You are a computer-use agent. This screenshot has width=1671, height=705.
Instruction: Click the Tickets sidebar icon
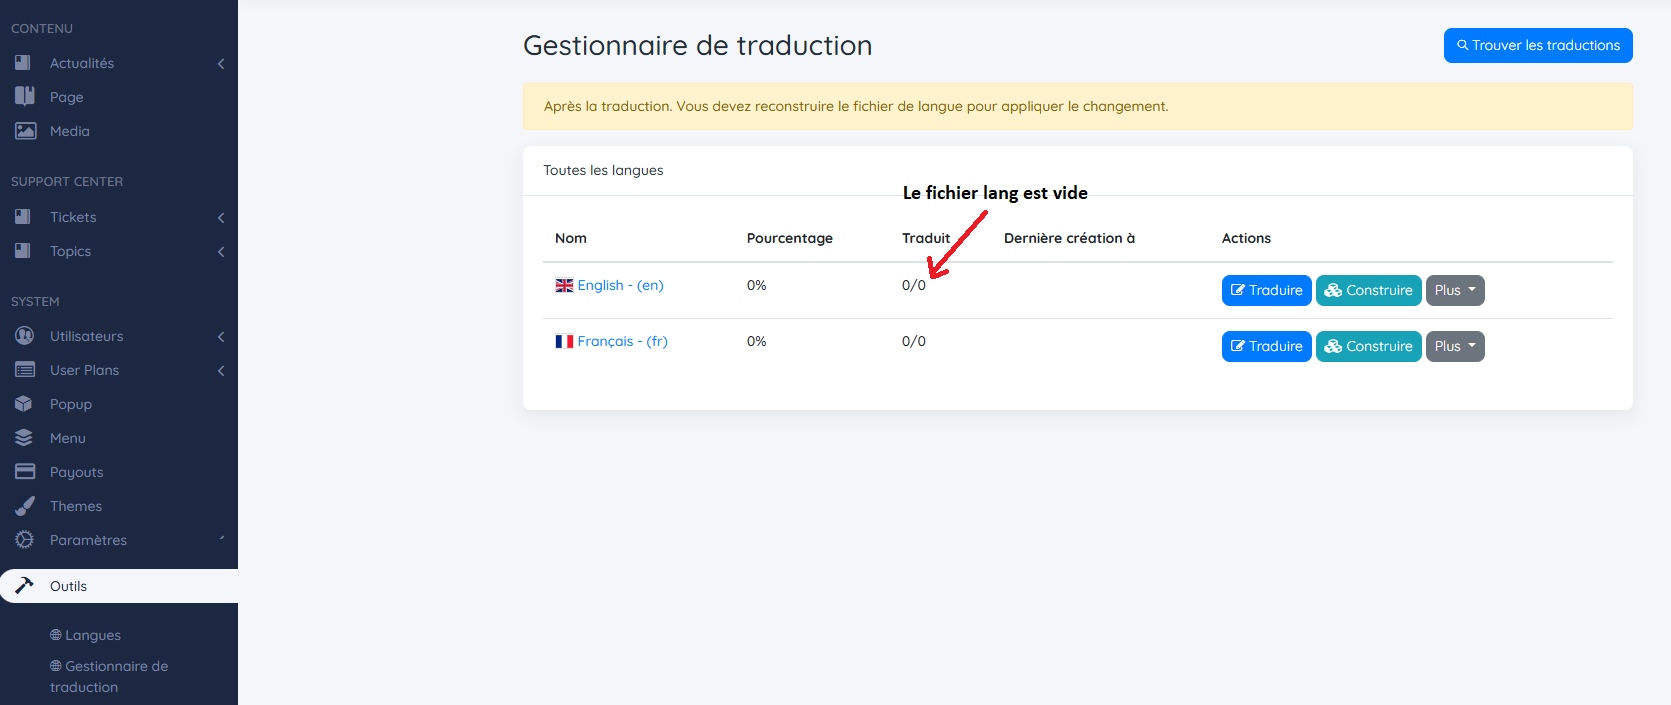tap(23, 216)
